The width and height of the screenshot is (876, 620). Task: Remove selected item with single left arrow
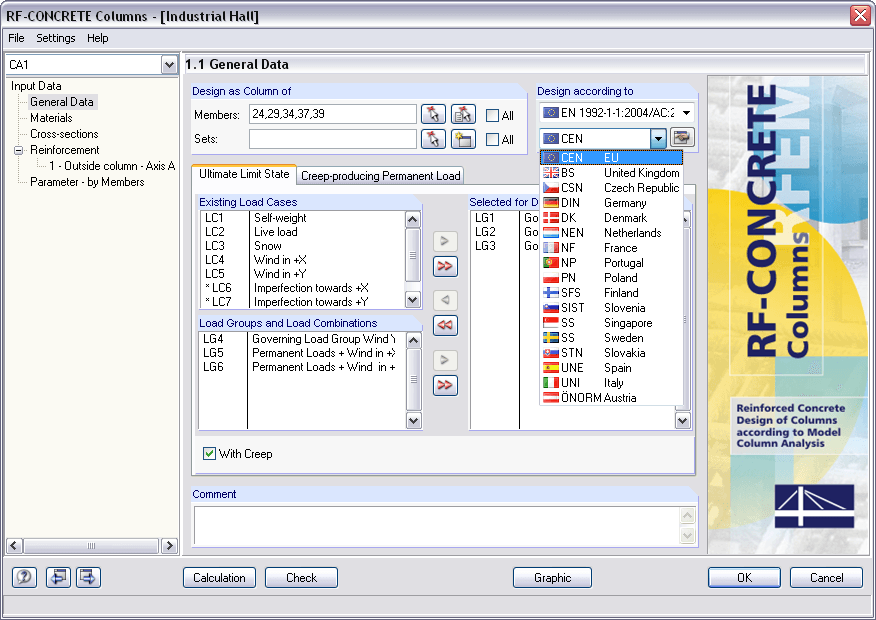pyautogui.click(x=445, y=301)
